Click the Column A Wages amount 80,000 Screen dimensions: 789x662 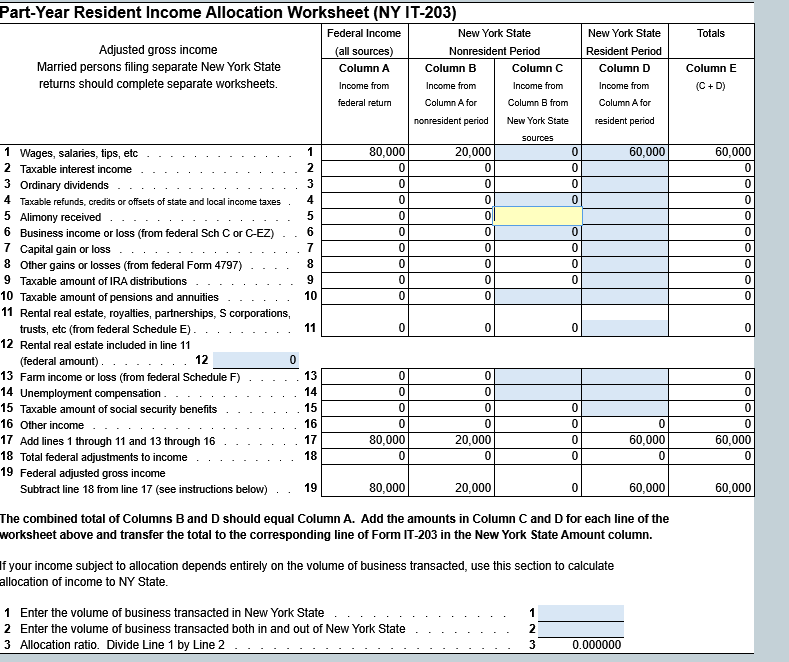(x=387, y=152)
